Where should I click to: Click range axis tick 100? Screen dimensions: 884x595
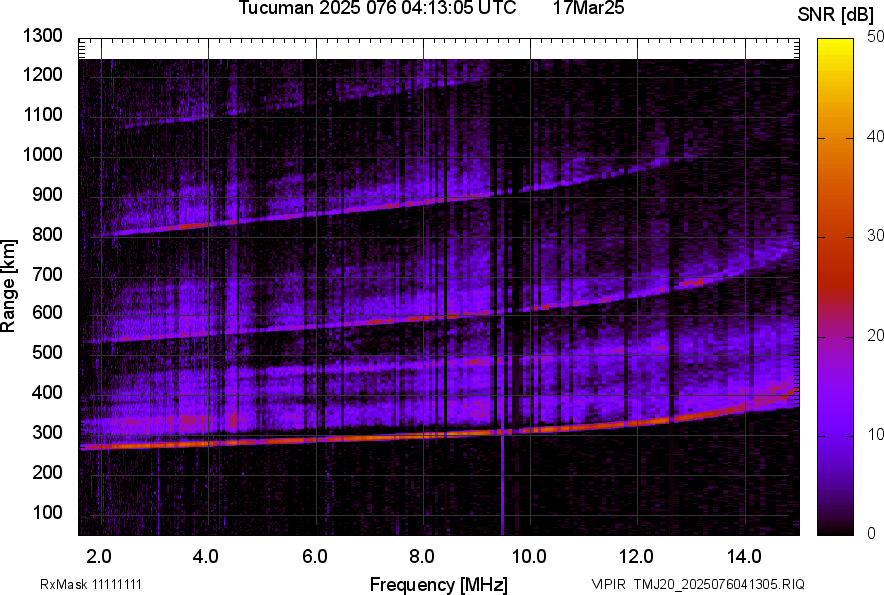point(47,512)
